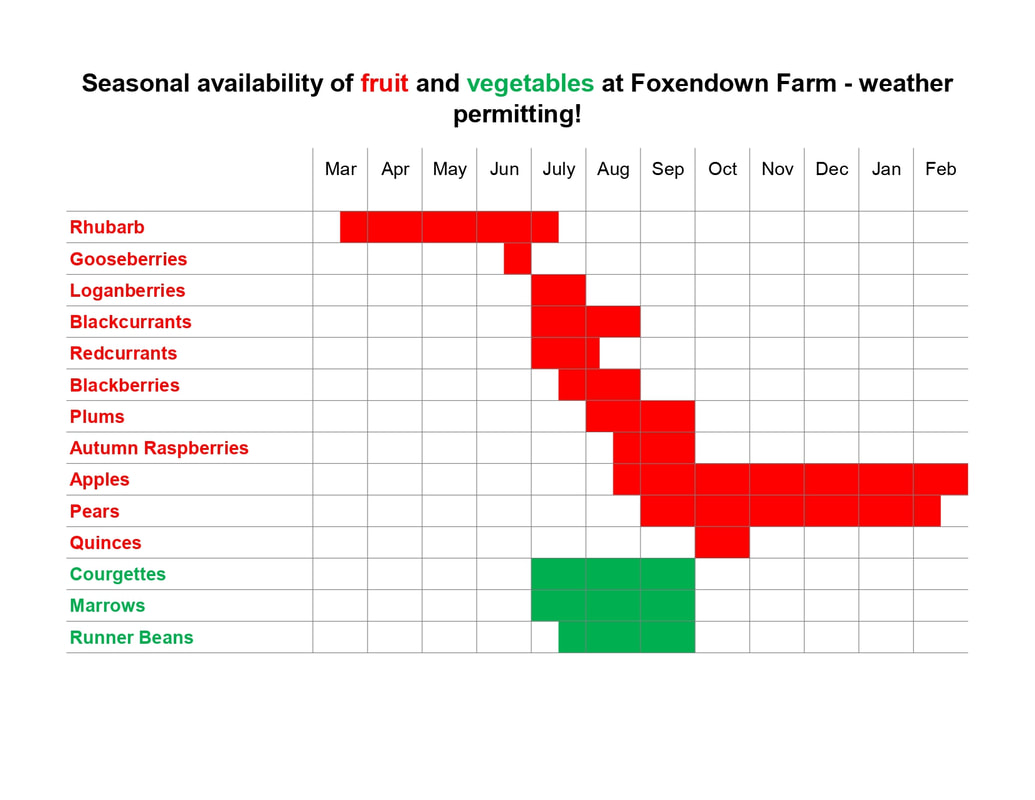Screen dimensions: 1035x800
Task: Click the Mar column header
Action: click(341, 169)
